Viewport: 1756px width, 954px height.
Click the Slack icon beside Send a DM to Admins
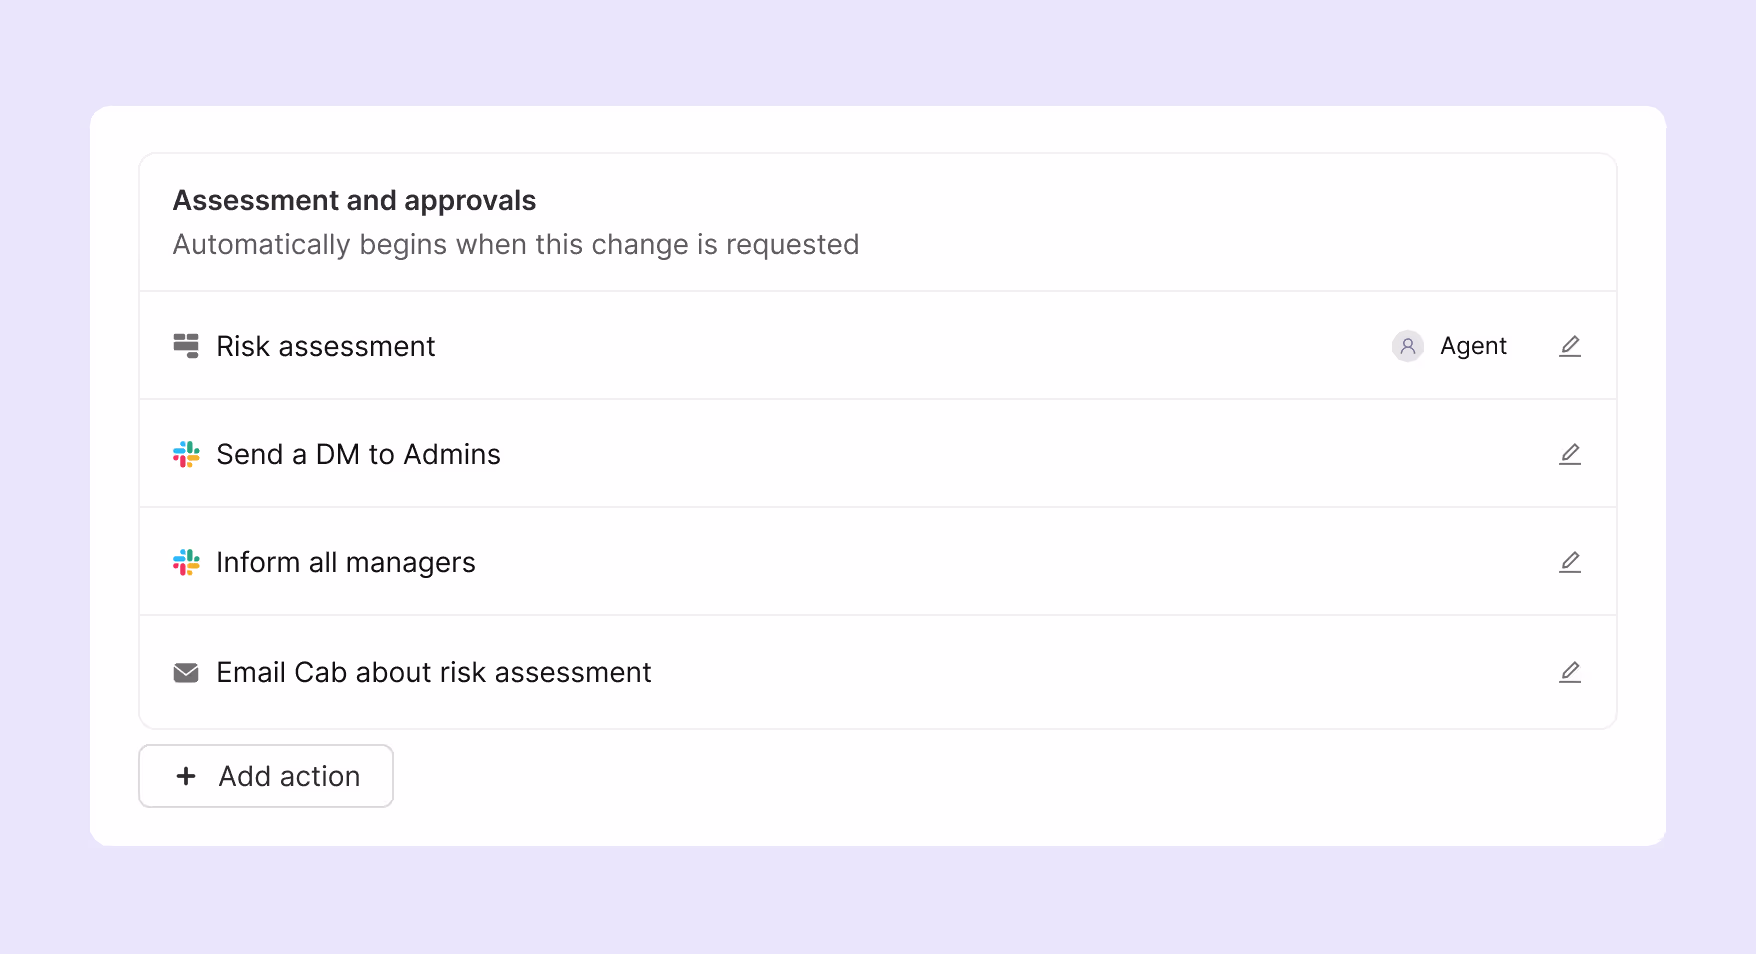coord(186,454)
